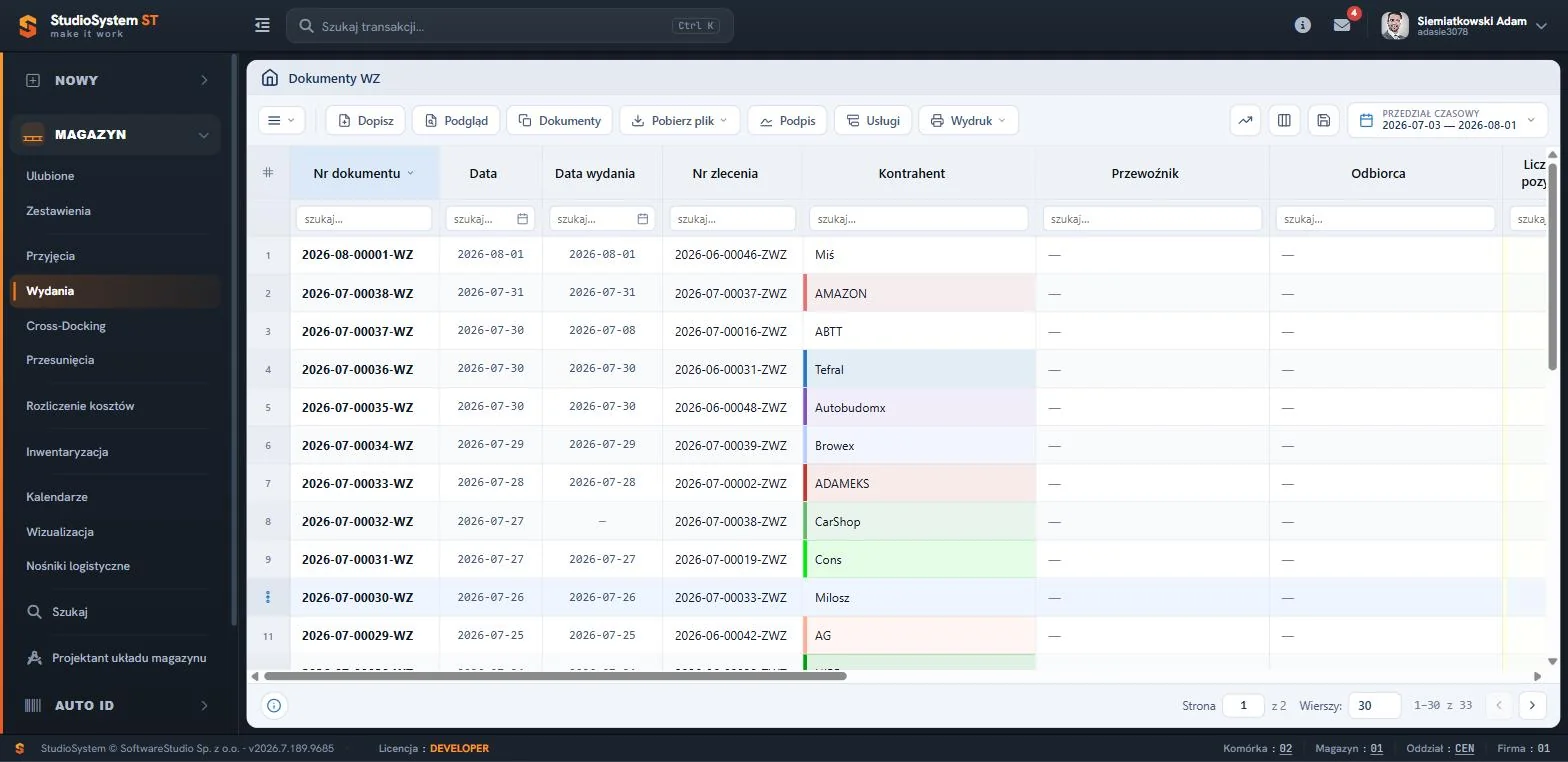1568x762 pixels.
Task: Open Ulubione in the sidebar
Action: pos(50,176)
